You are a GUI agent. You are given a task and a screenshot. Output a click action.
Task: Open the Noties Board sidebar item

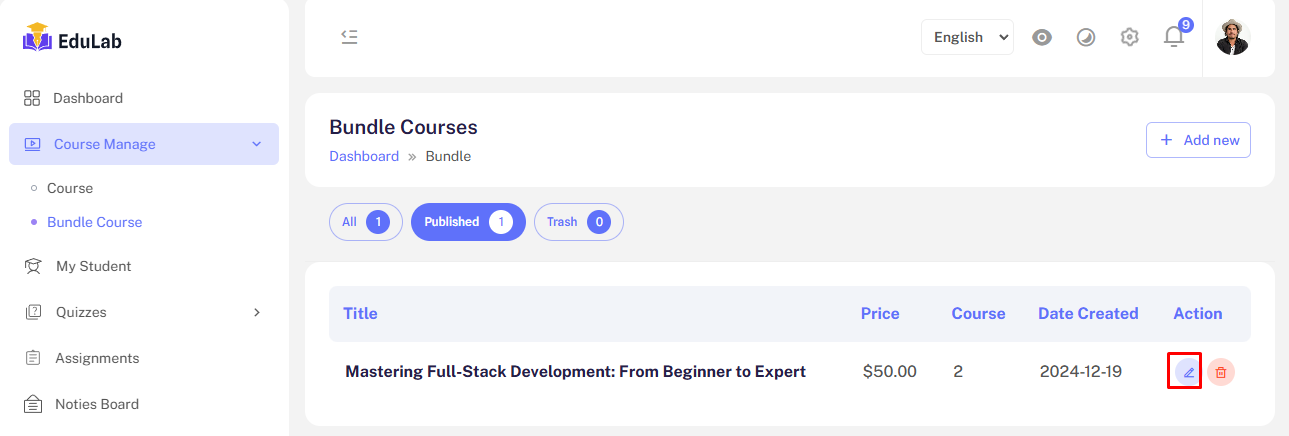[x=96, y=404]
